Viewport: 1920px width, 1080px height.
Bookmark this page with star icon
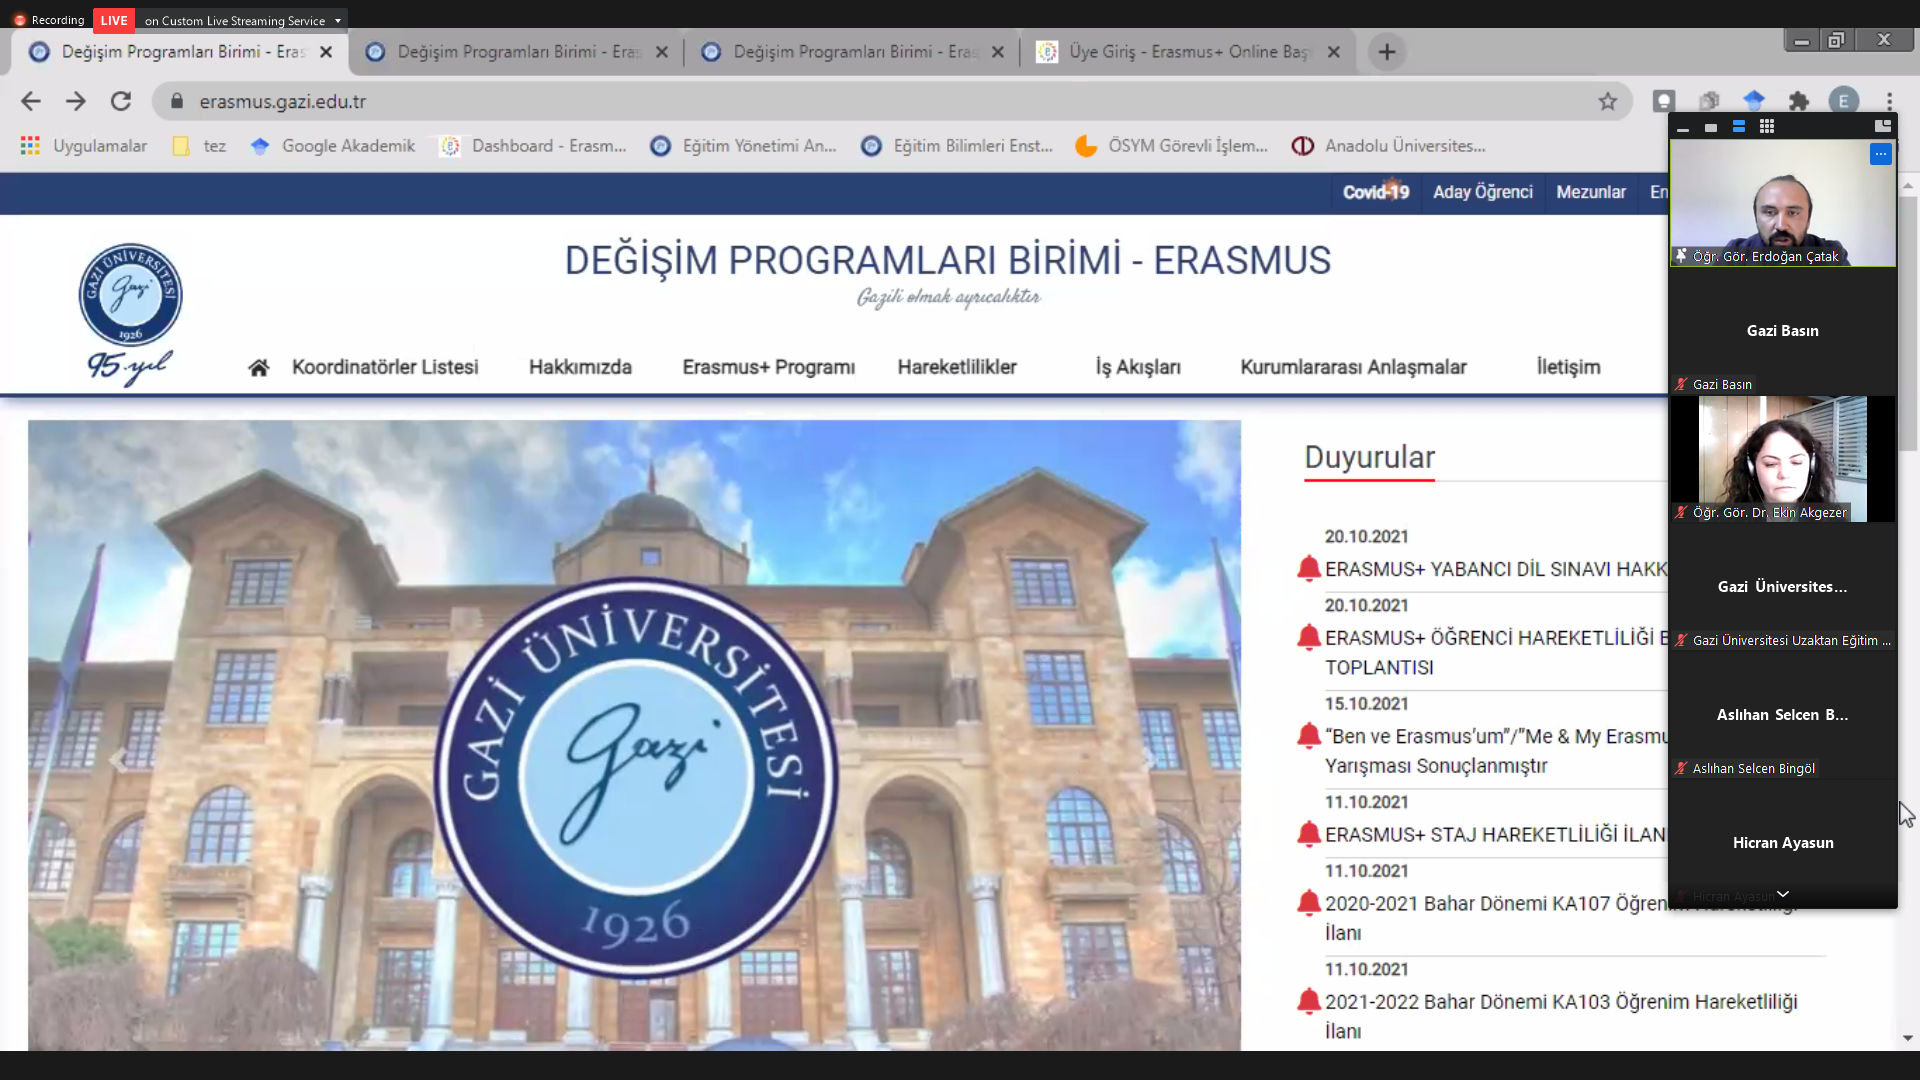tap(1607, 101)
